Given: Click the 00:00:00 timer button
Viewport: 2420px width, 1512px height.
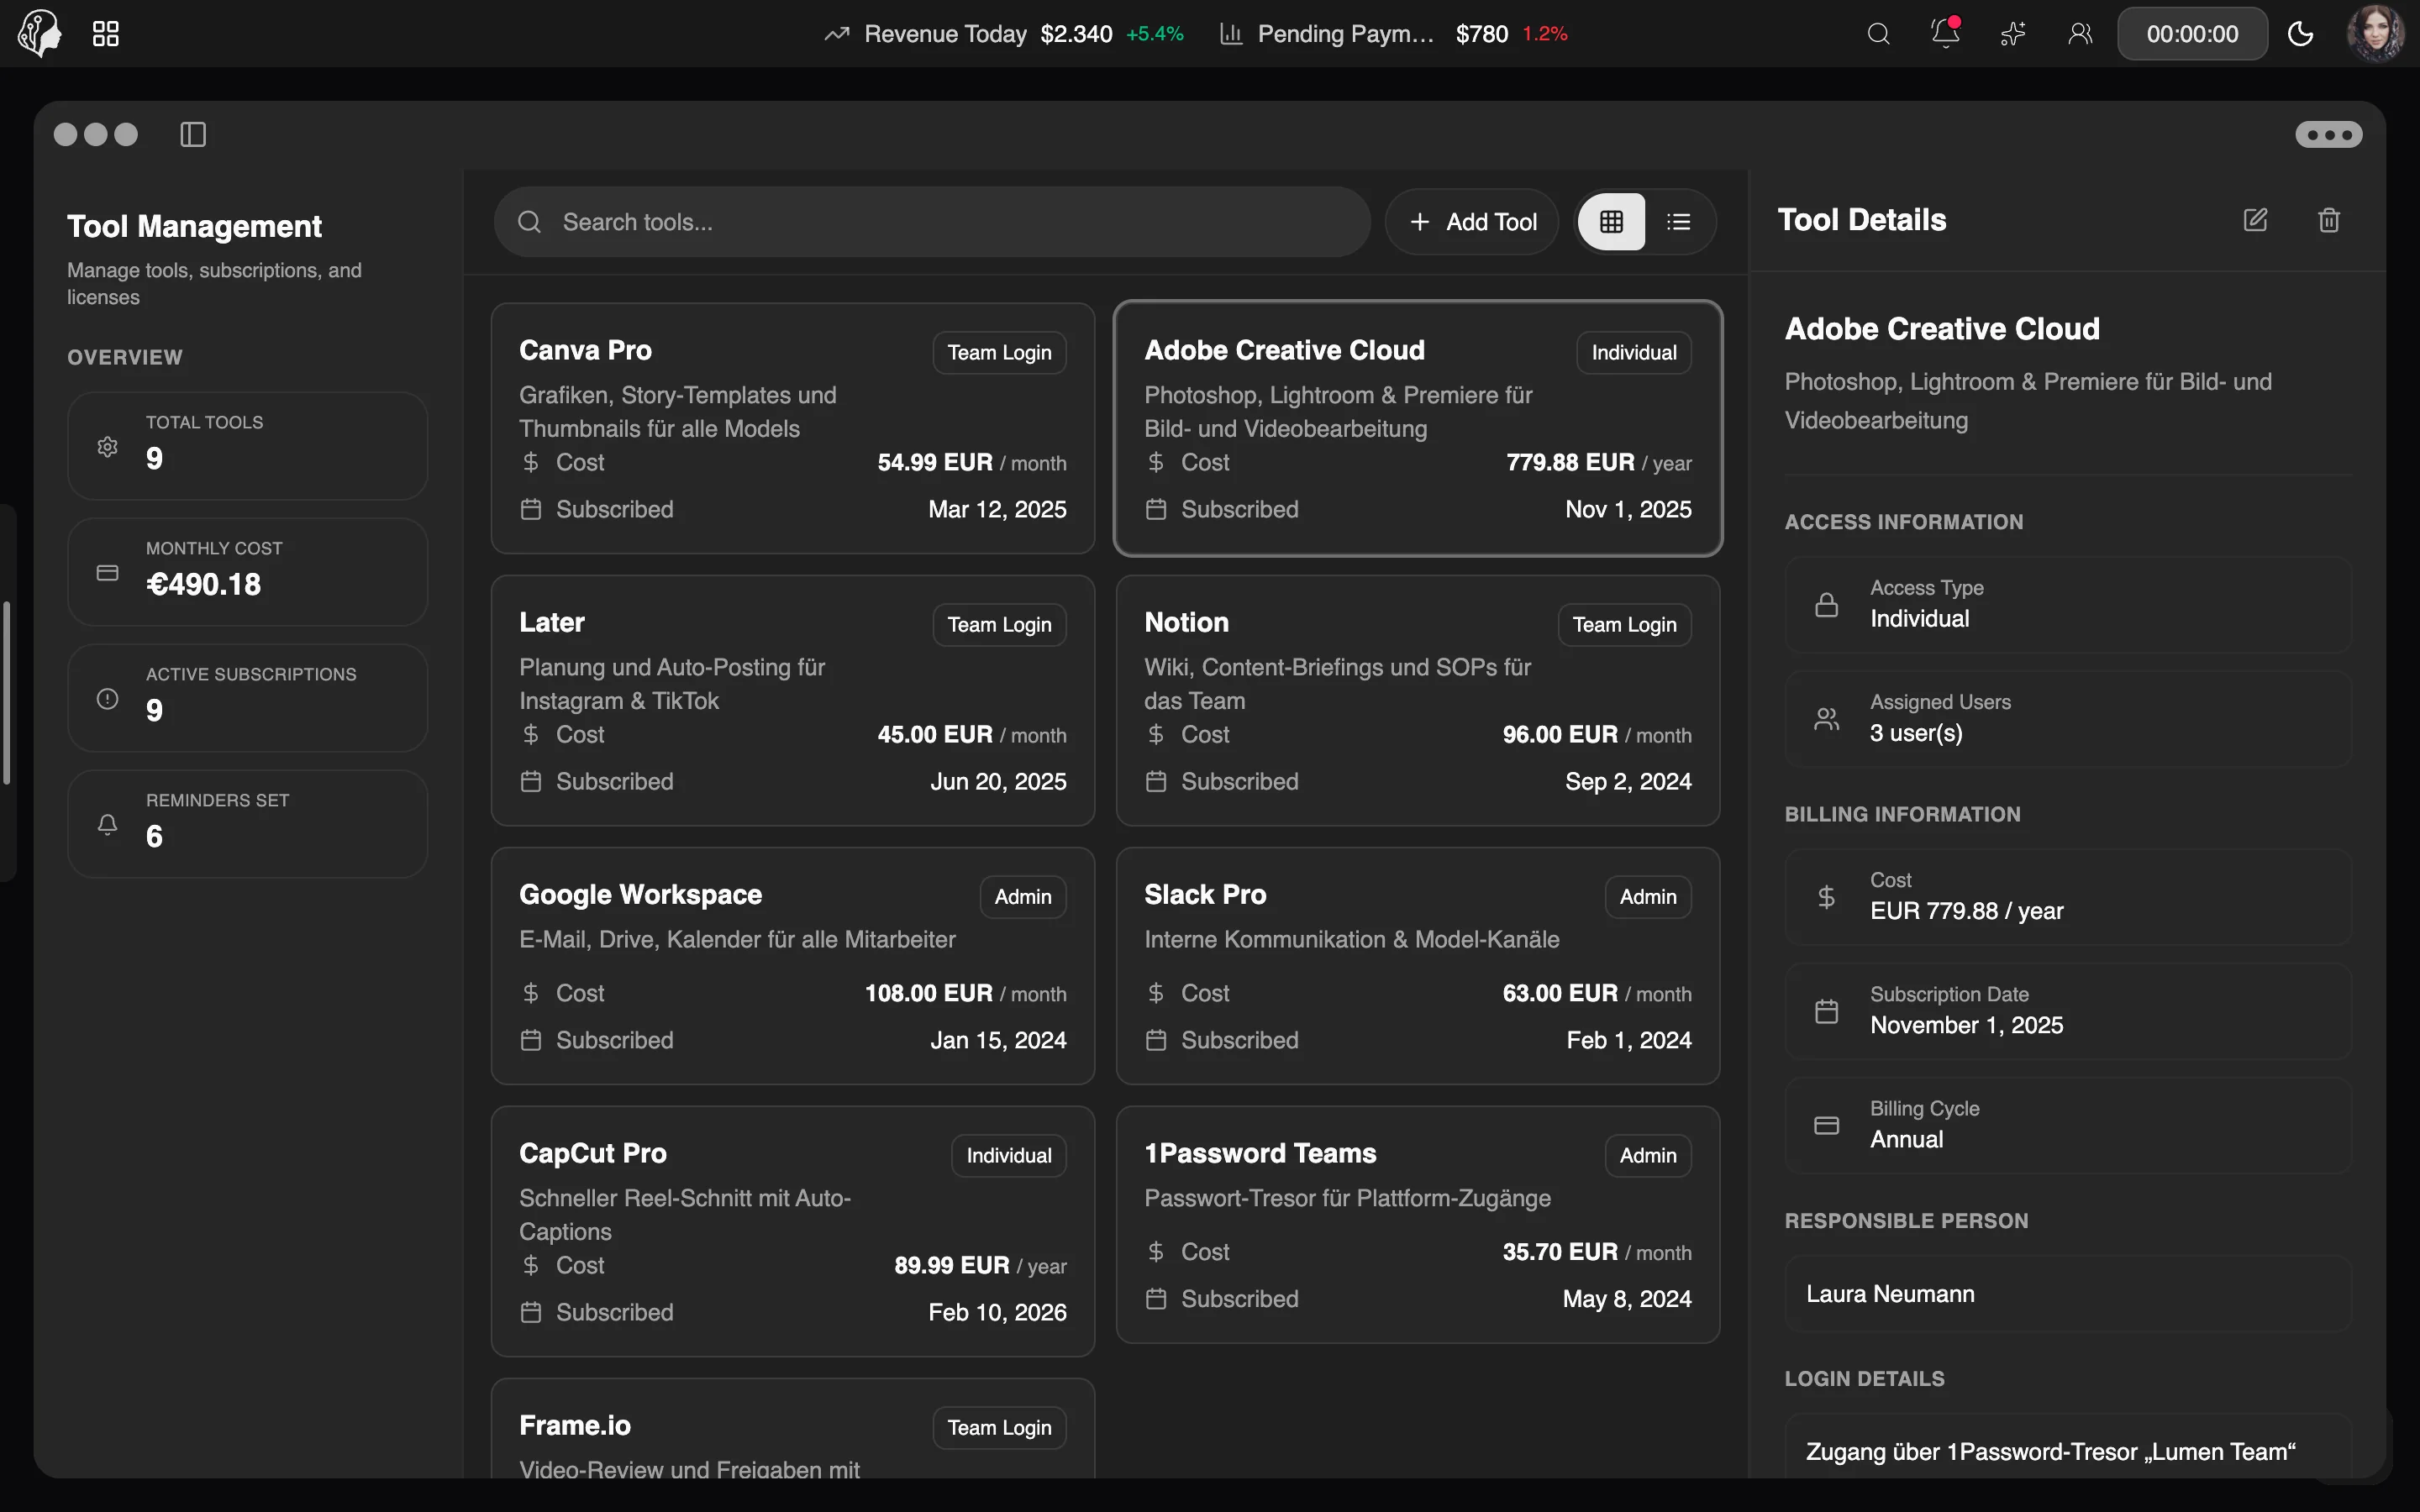Looking at the screenshot, I should point(2192,34).
